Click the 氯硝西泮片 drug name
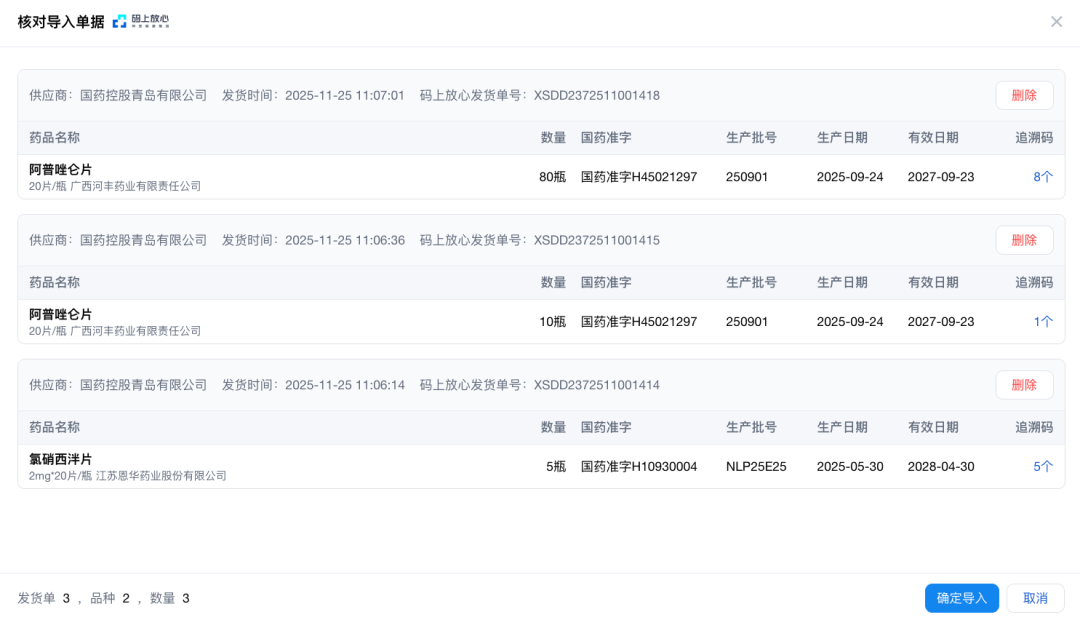The image size is (1080, 620). (x=60, y=459)
